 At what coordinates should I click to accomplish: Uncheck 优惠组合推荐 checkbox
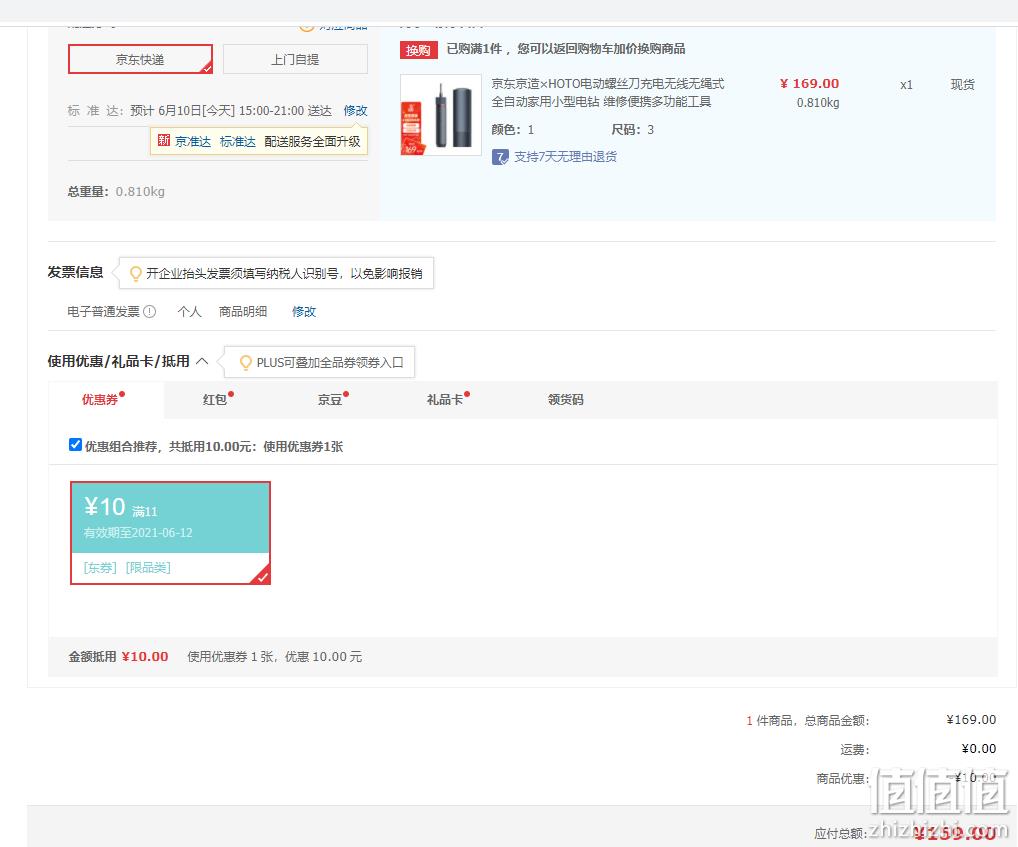pos(75,445)
